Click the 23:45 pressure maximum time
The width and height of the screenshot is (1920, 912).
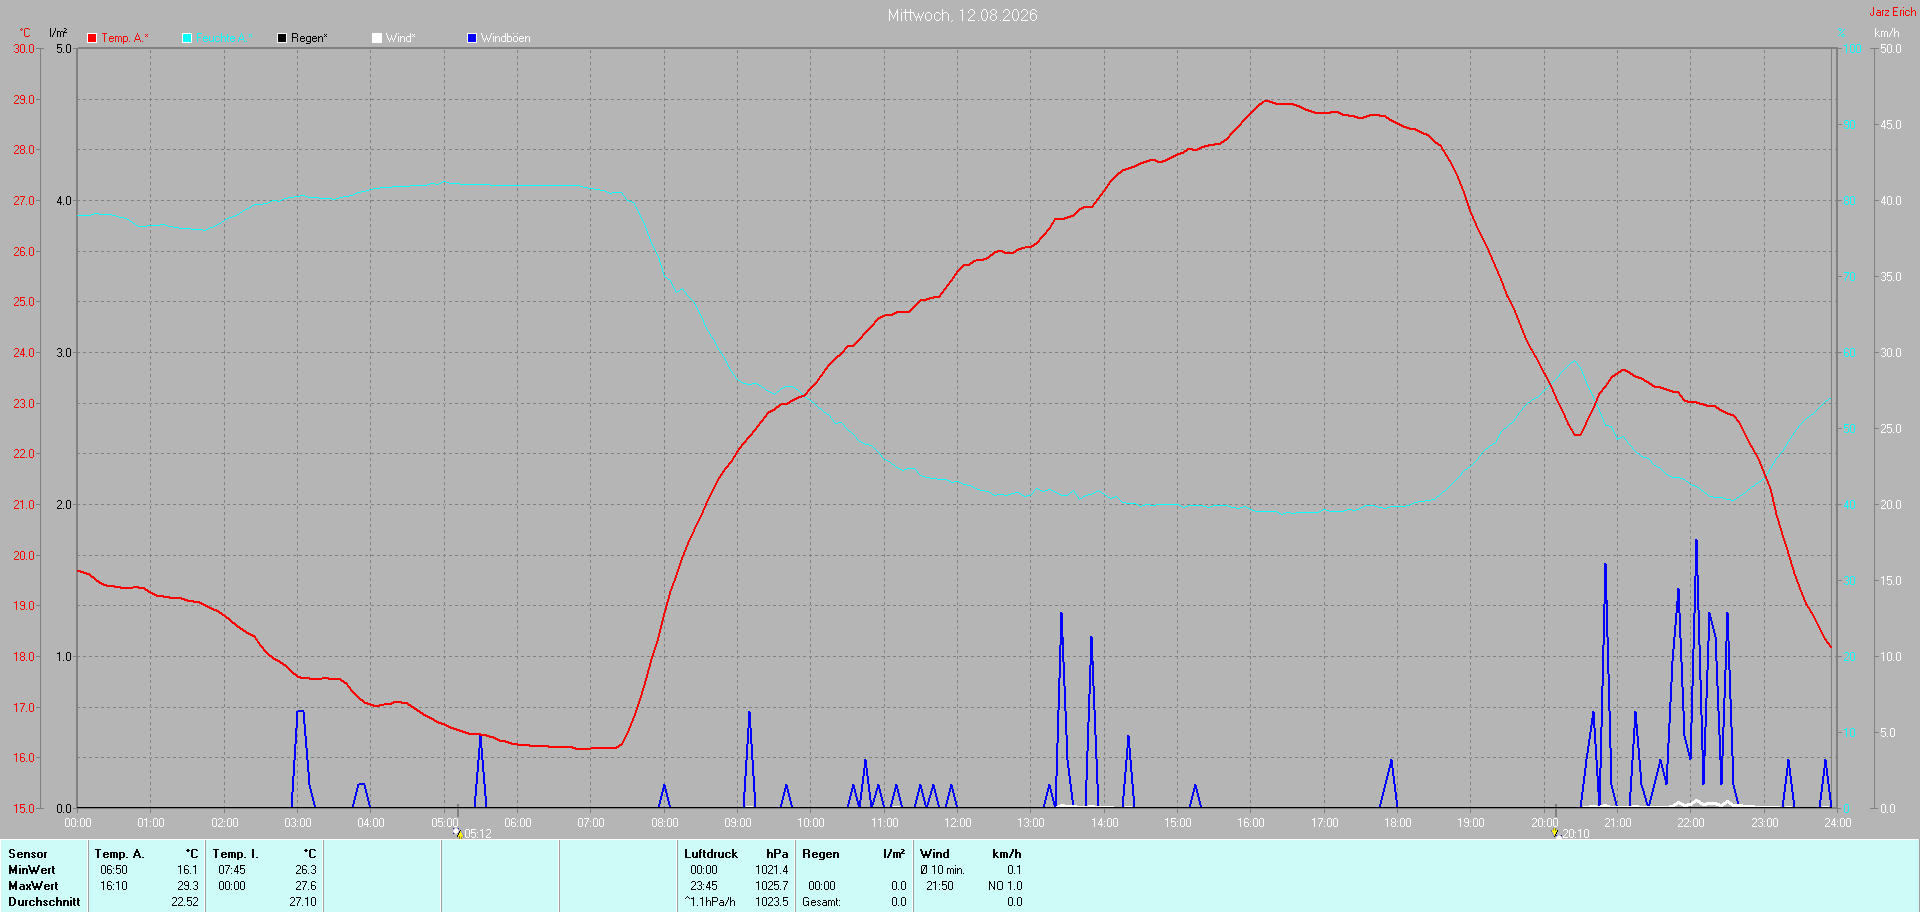click(704, 886)
